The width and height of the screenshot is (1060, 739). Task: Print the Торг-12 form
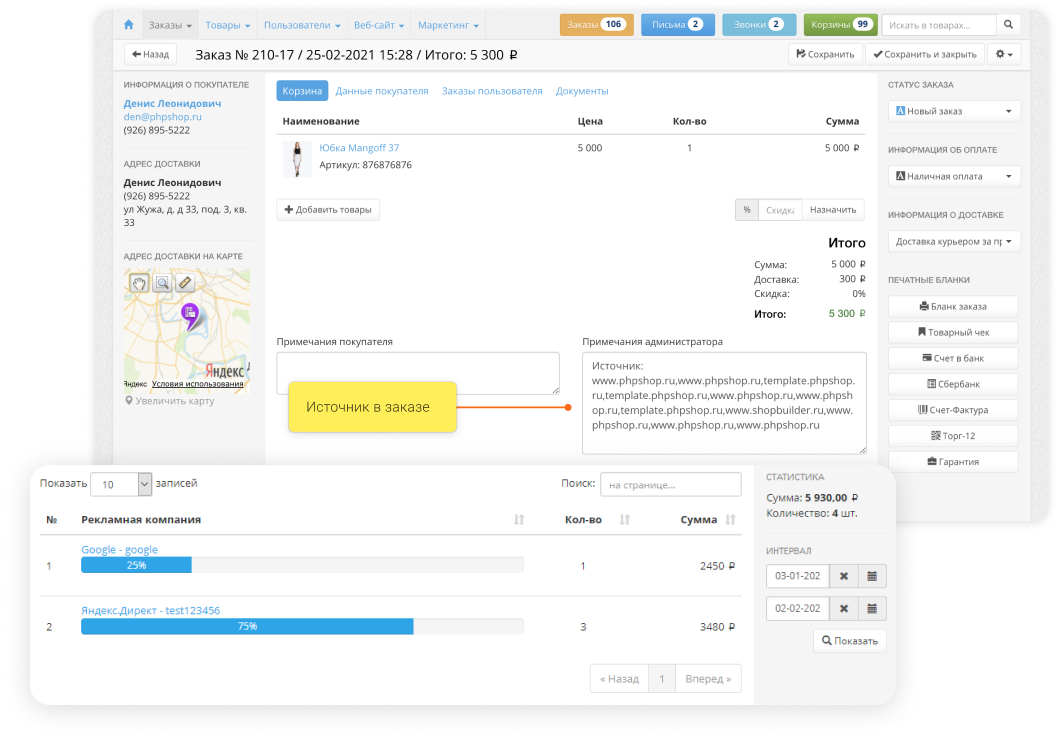click(x=953, y=436)
